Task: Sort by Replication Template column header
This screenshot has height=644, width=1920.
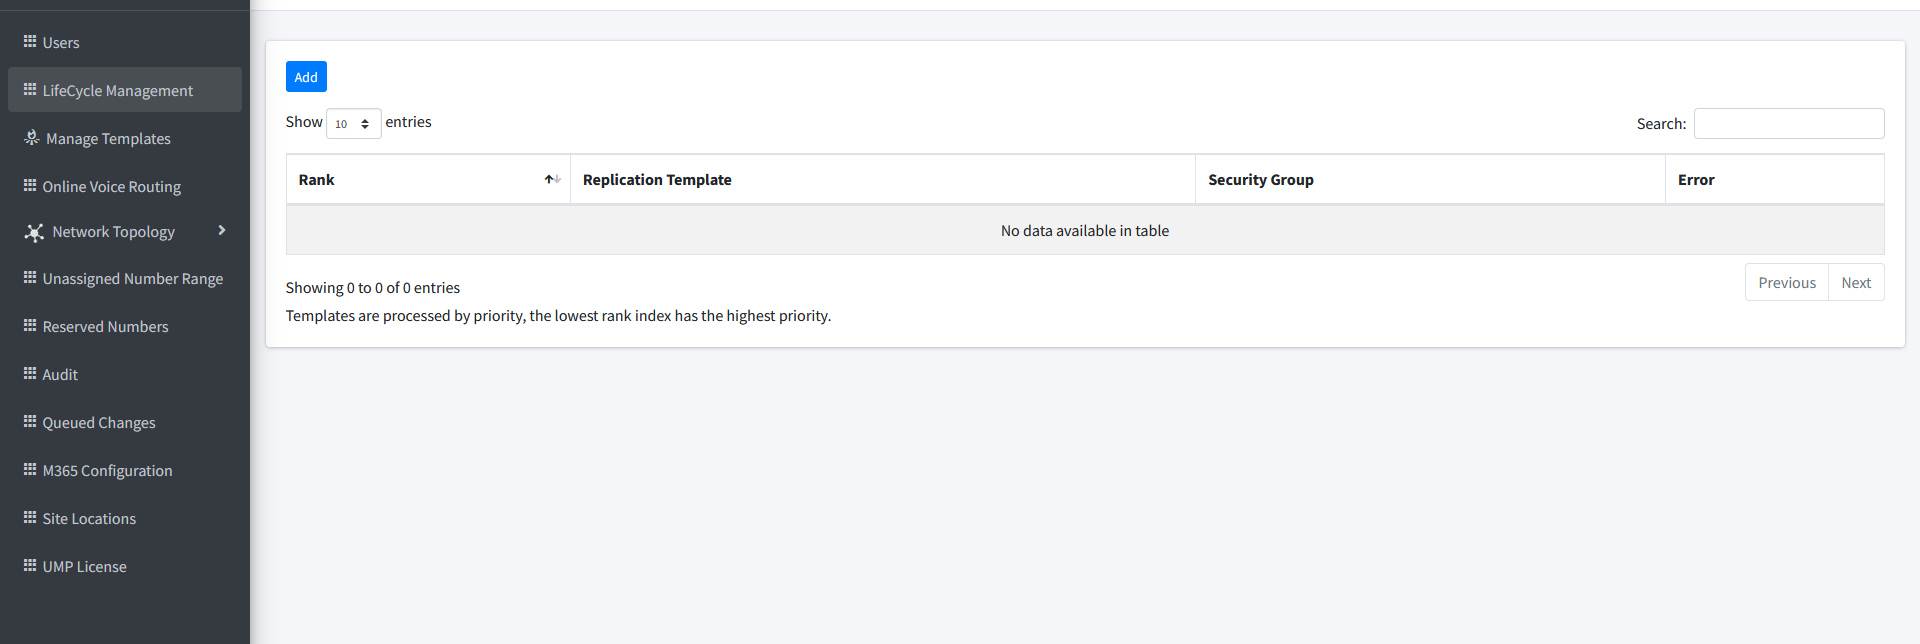Action: pos(657,180)
